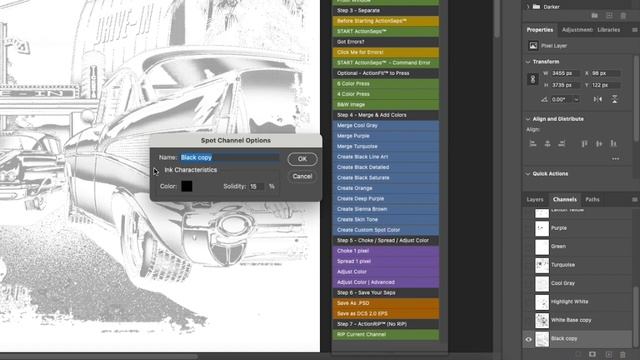Screen dimensions: 640x360
Task: Align vertical centers icon
Action: click(x=599, y=144)
